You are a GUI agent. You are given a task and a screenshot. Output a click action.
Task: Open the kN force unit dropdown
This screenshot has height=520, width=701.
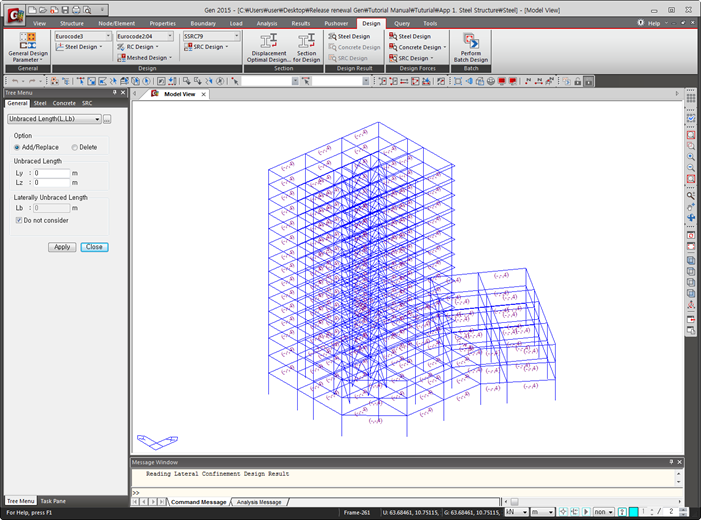click(x=516, y=512)
